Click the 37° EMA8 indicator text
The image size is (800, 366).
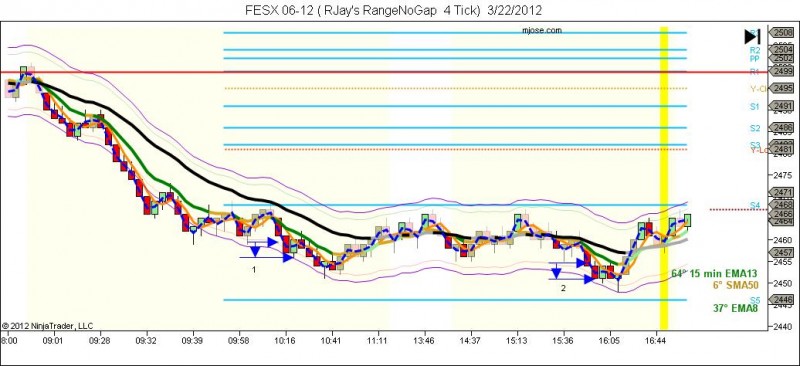tap(735, 308)
